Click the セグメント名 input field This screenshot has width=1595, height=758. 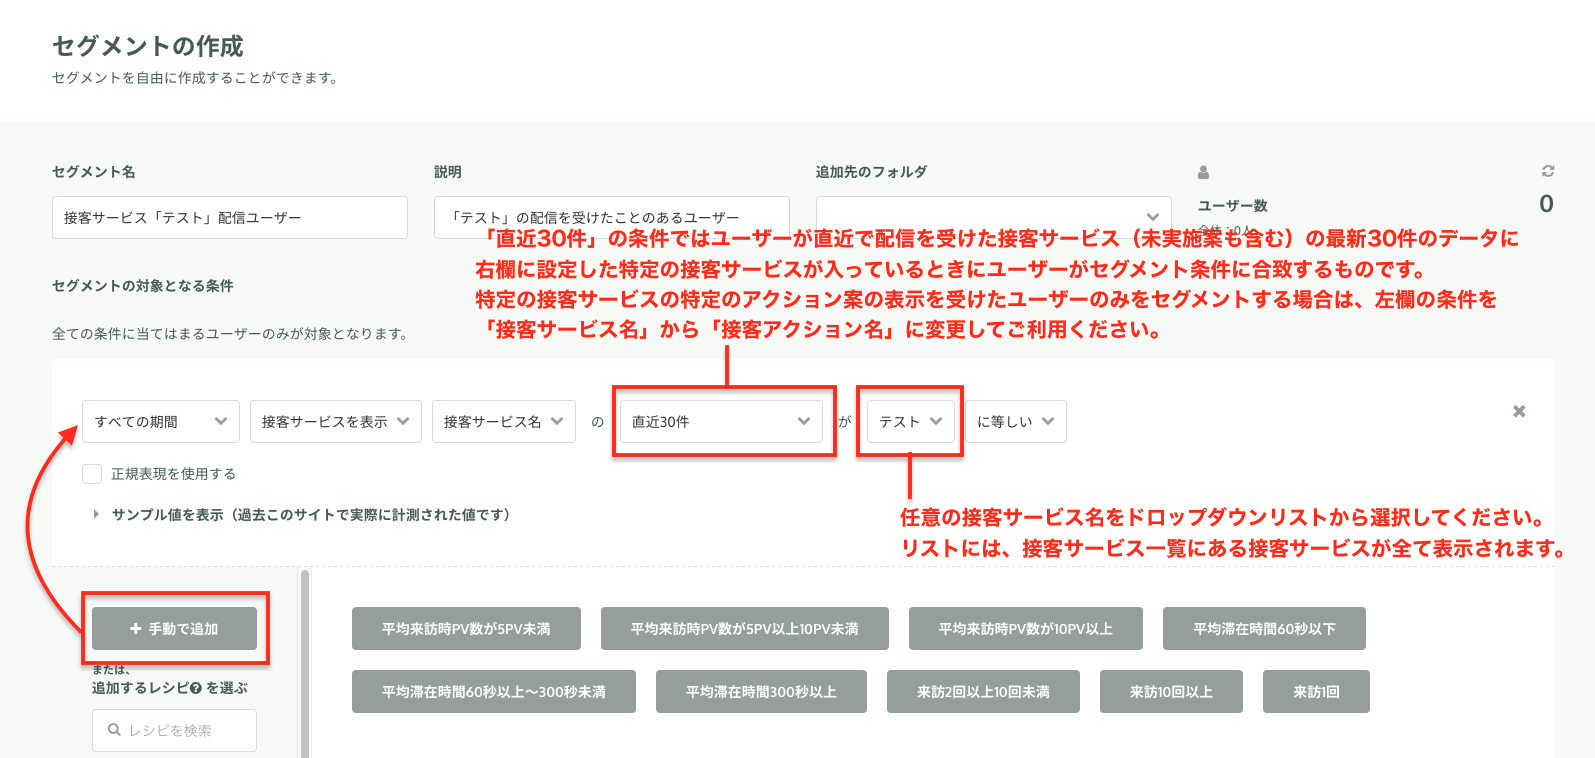point(230,217)
